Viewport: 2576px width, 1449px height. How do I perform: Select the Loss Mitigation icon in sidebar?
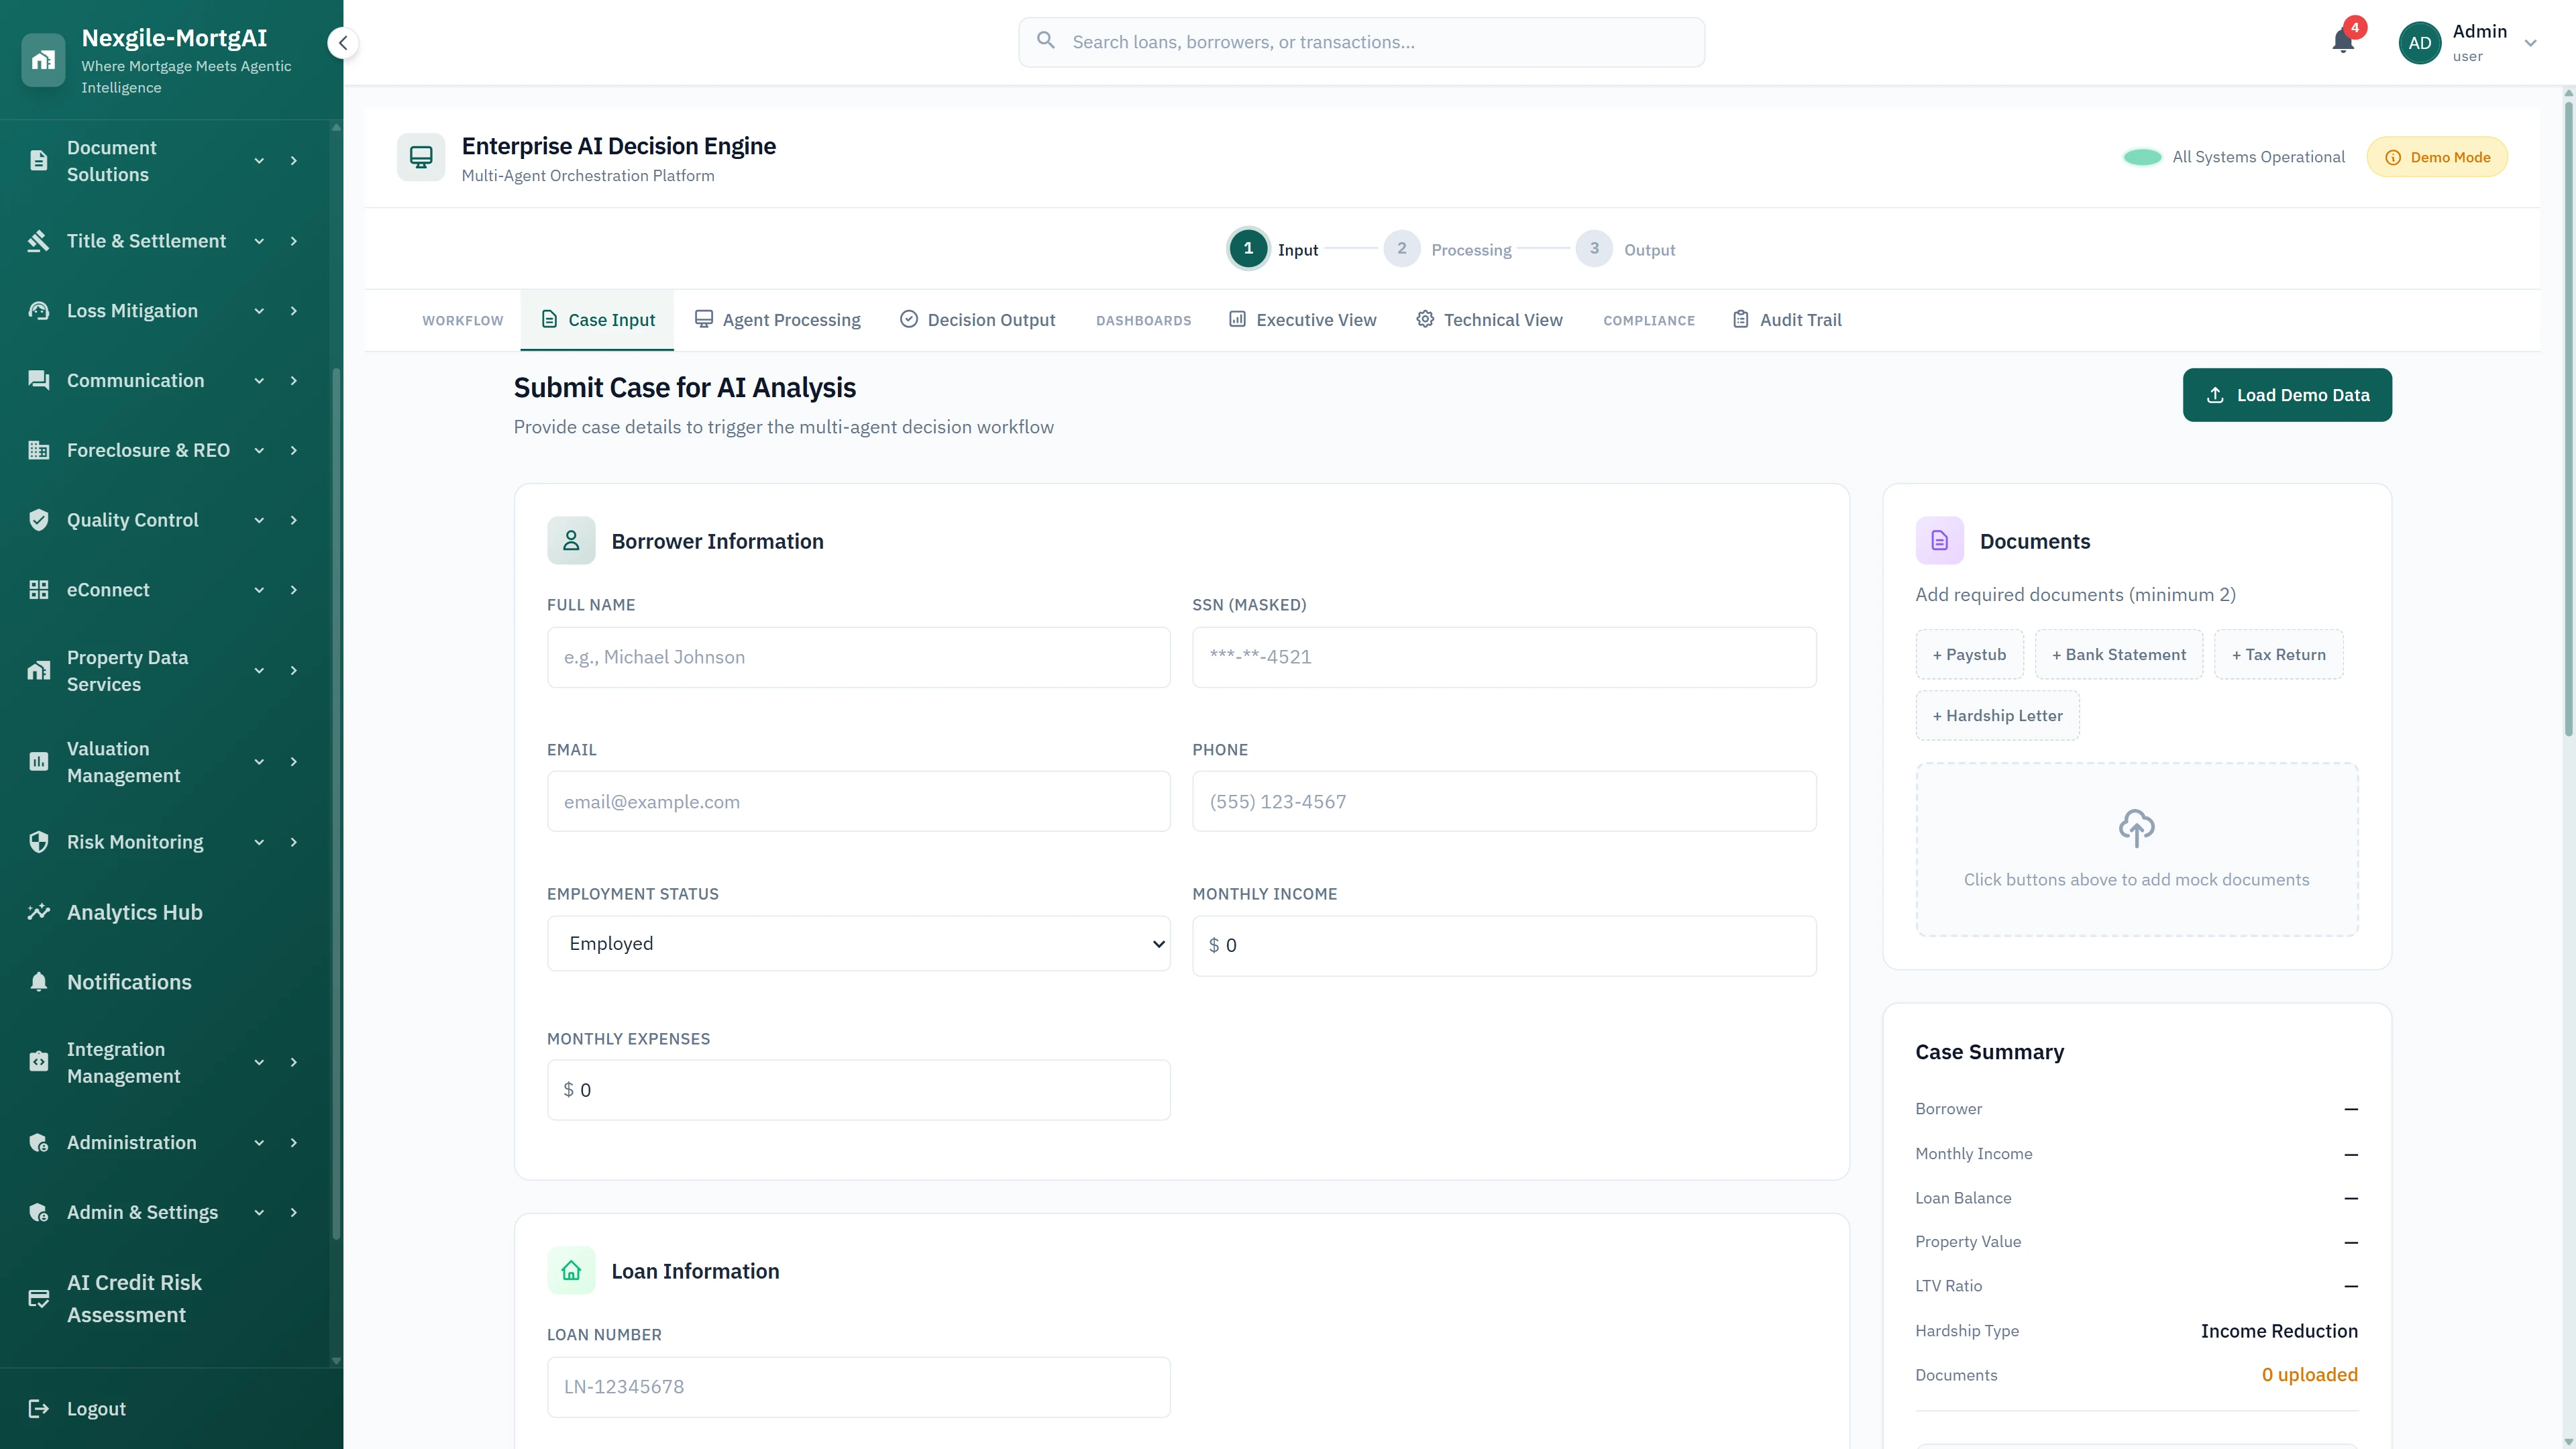tap(38, 310)
